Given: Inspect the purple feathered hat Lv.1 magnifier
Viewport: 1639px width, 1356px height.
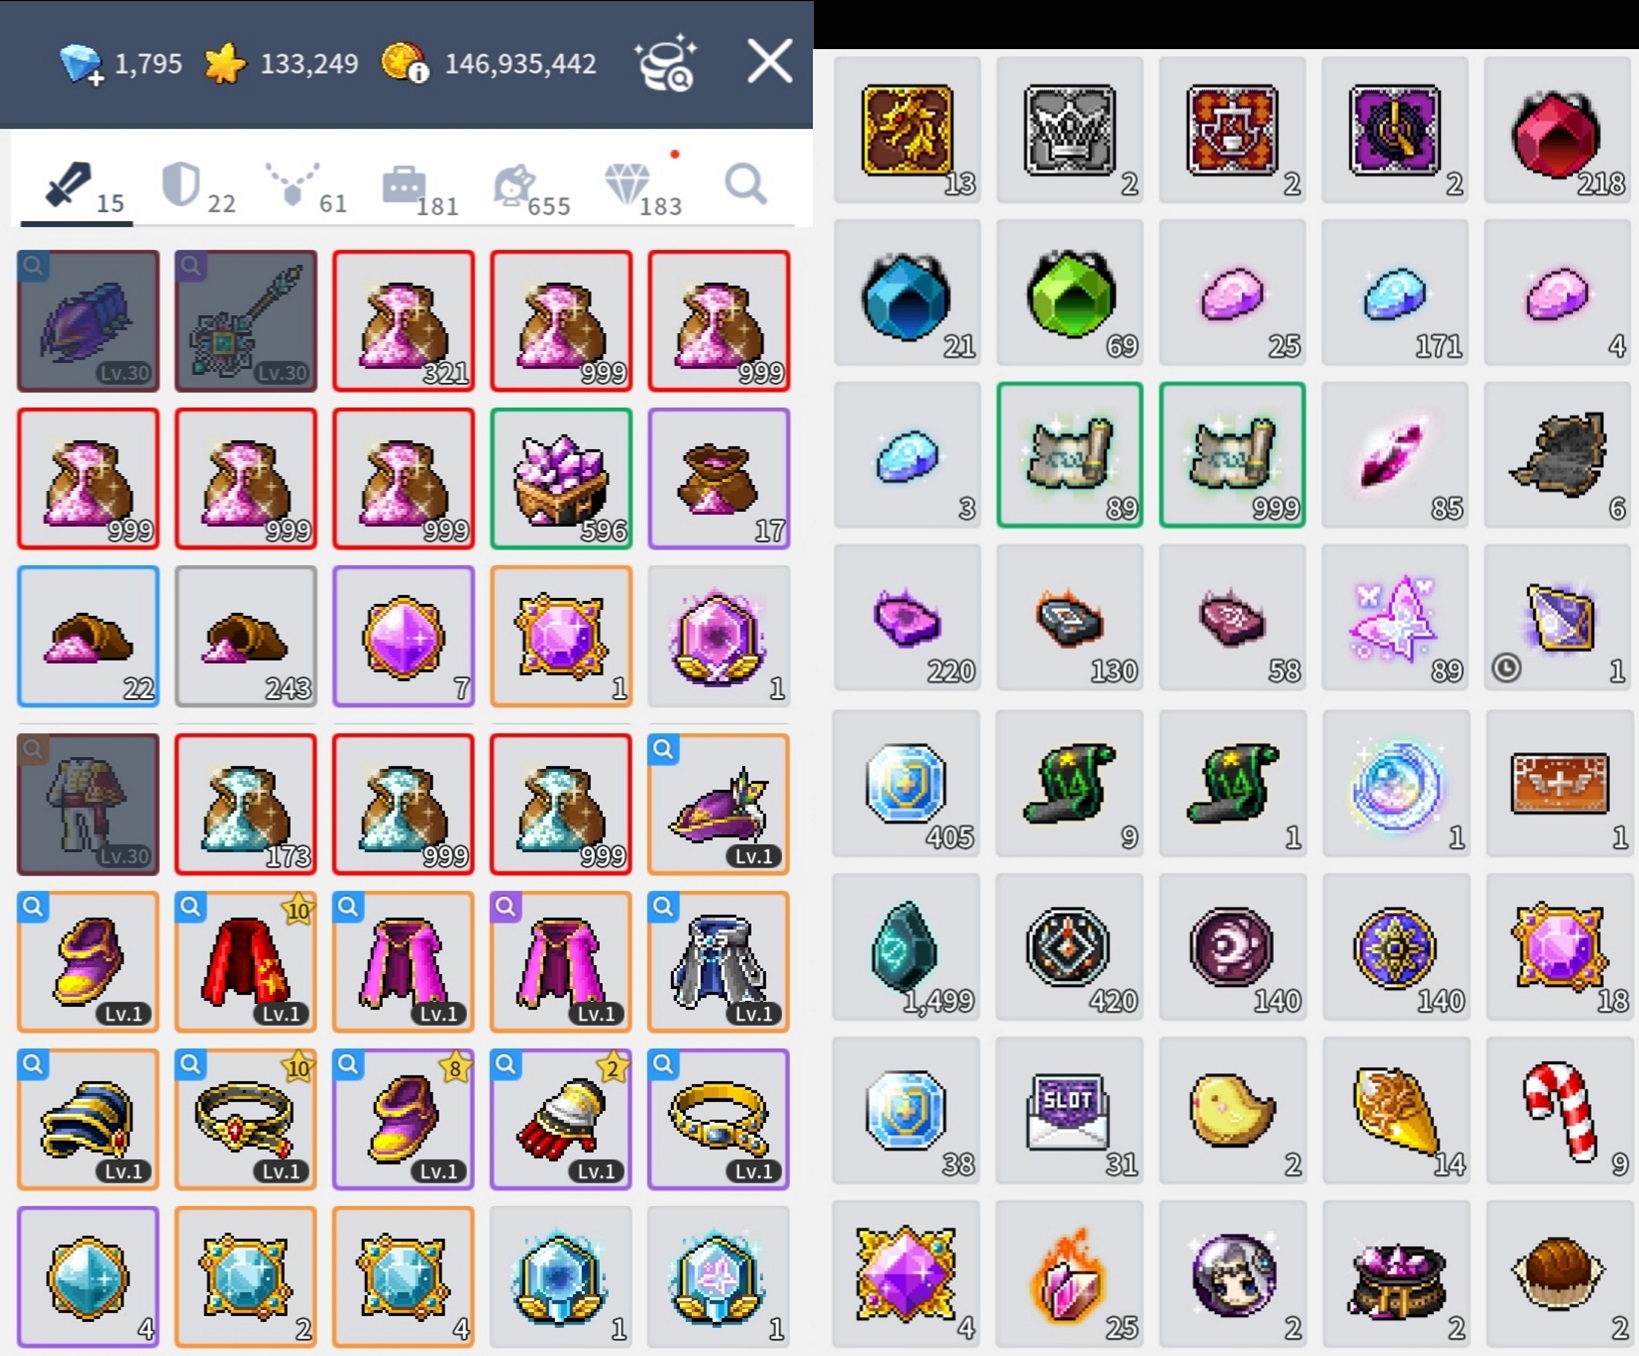Looking at the screenshot, I should [664, 749].
